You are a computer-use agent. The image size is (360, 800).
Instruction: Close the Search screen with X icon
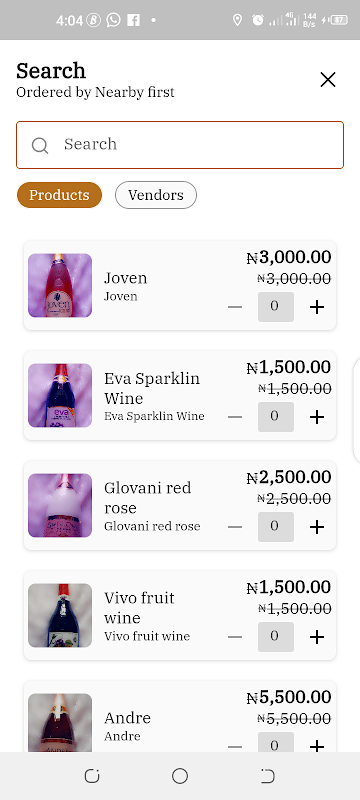click(x=327, y=80)
